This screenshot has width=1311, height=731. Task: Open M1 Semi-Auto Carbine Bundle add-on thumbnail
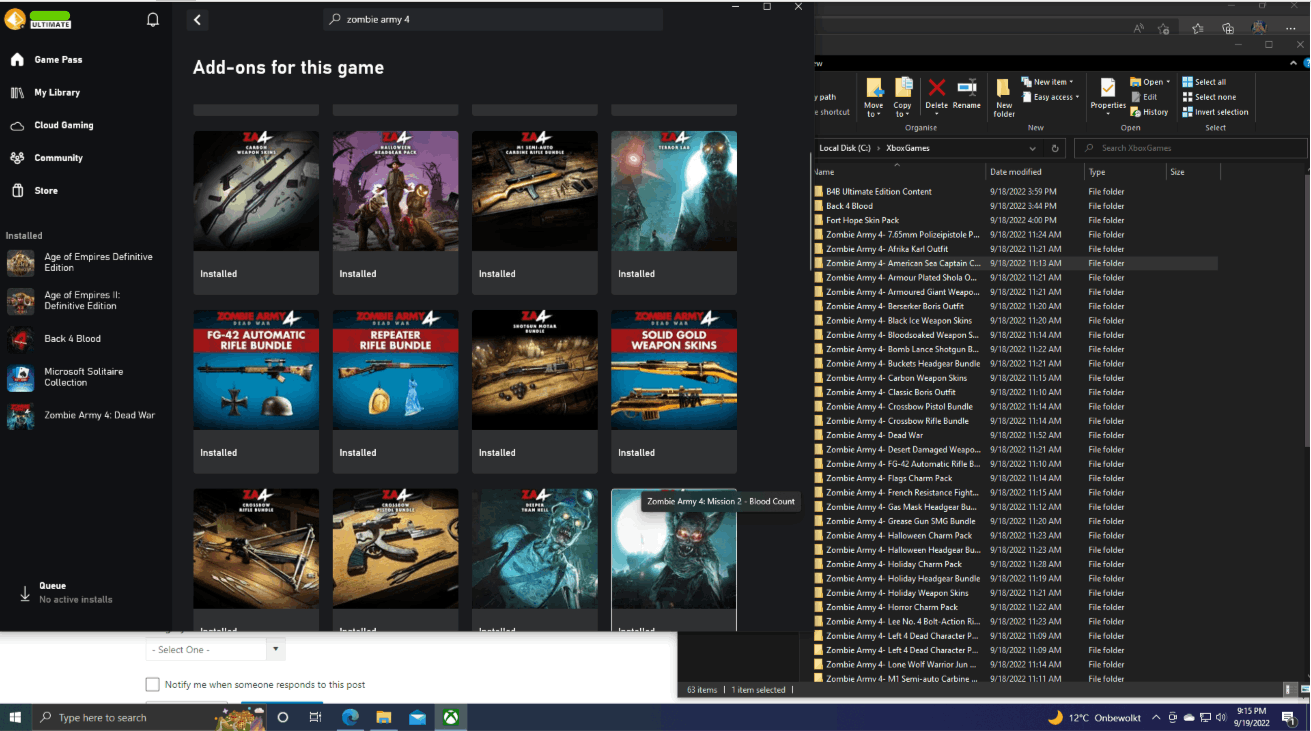pos(535,191)
